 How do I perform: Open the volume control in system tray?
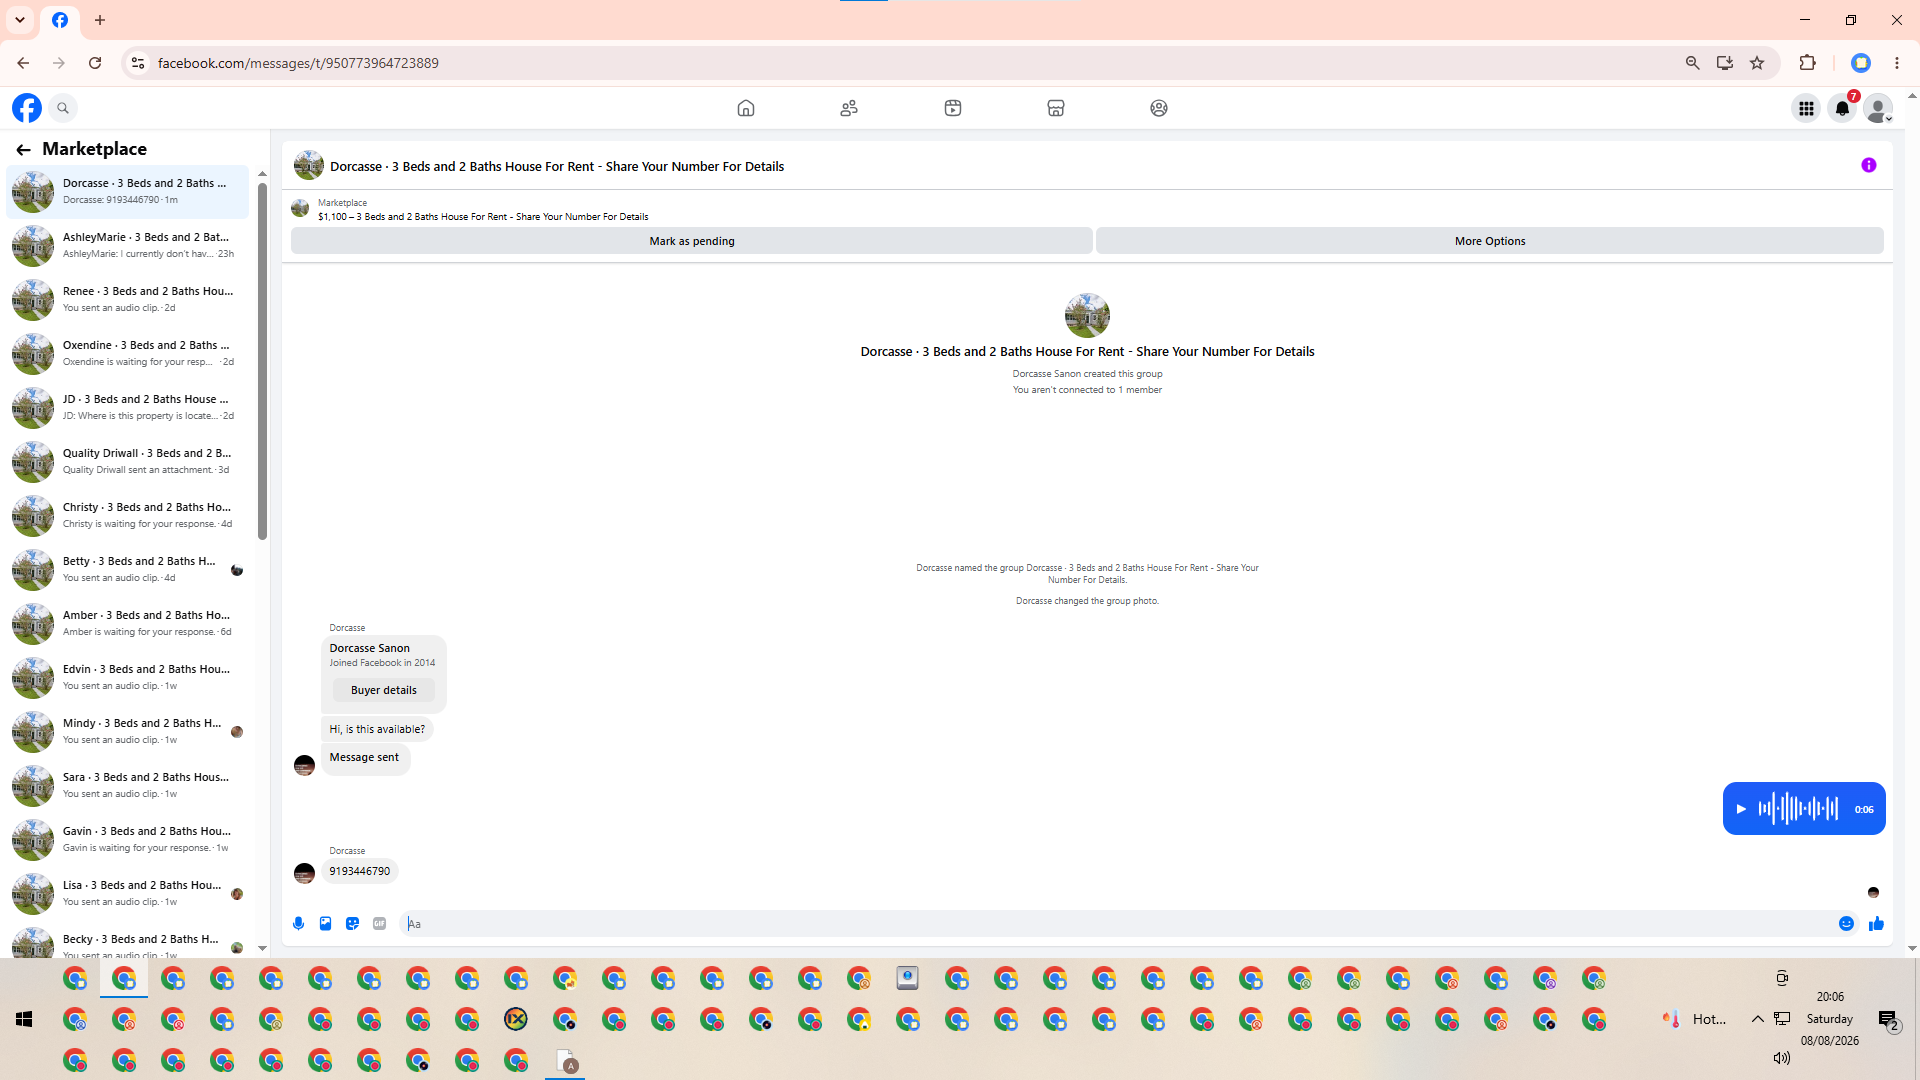coord(1781,1058)
